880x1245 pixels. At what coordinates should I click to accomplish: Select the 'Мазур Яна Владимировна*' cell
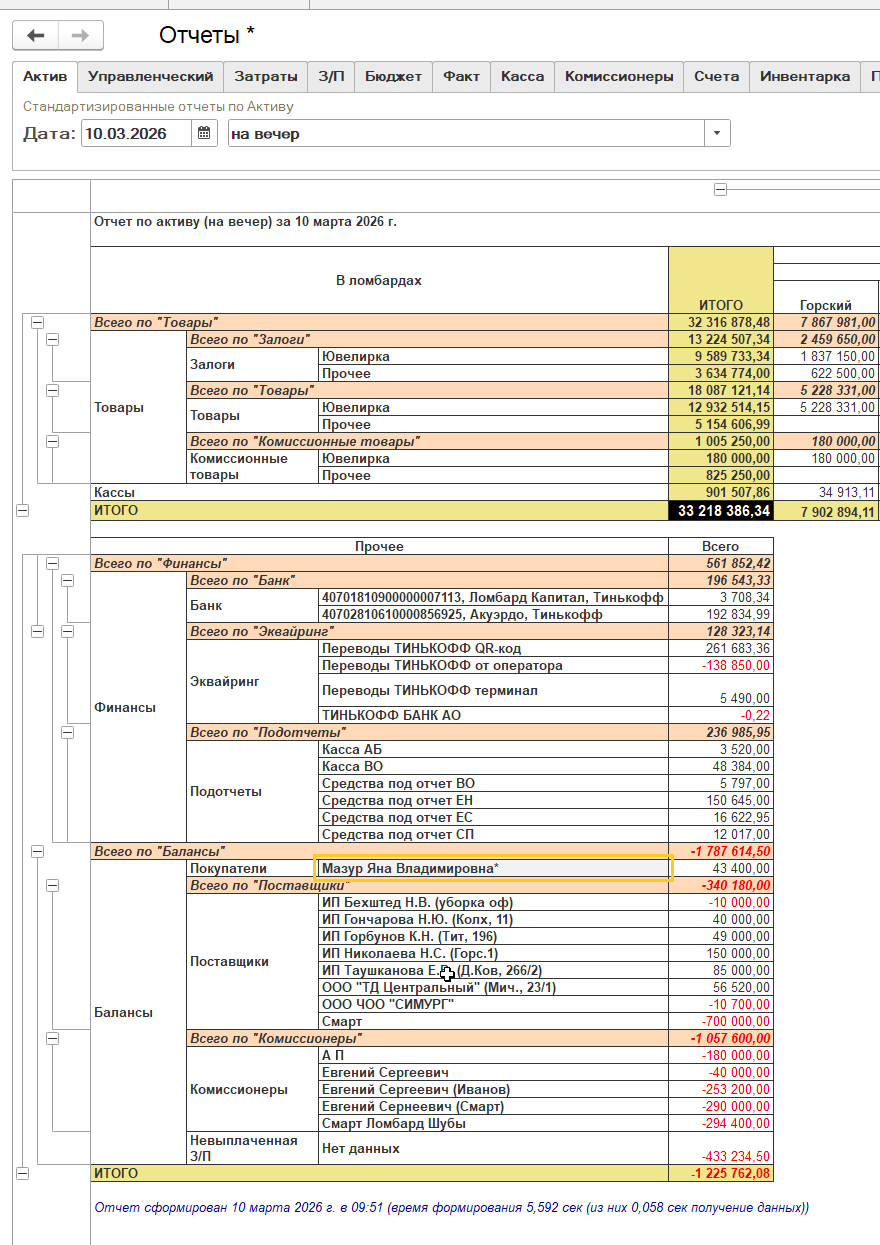coord(493,868)
